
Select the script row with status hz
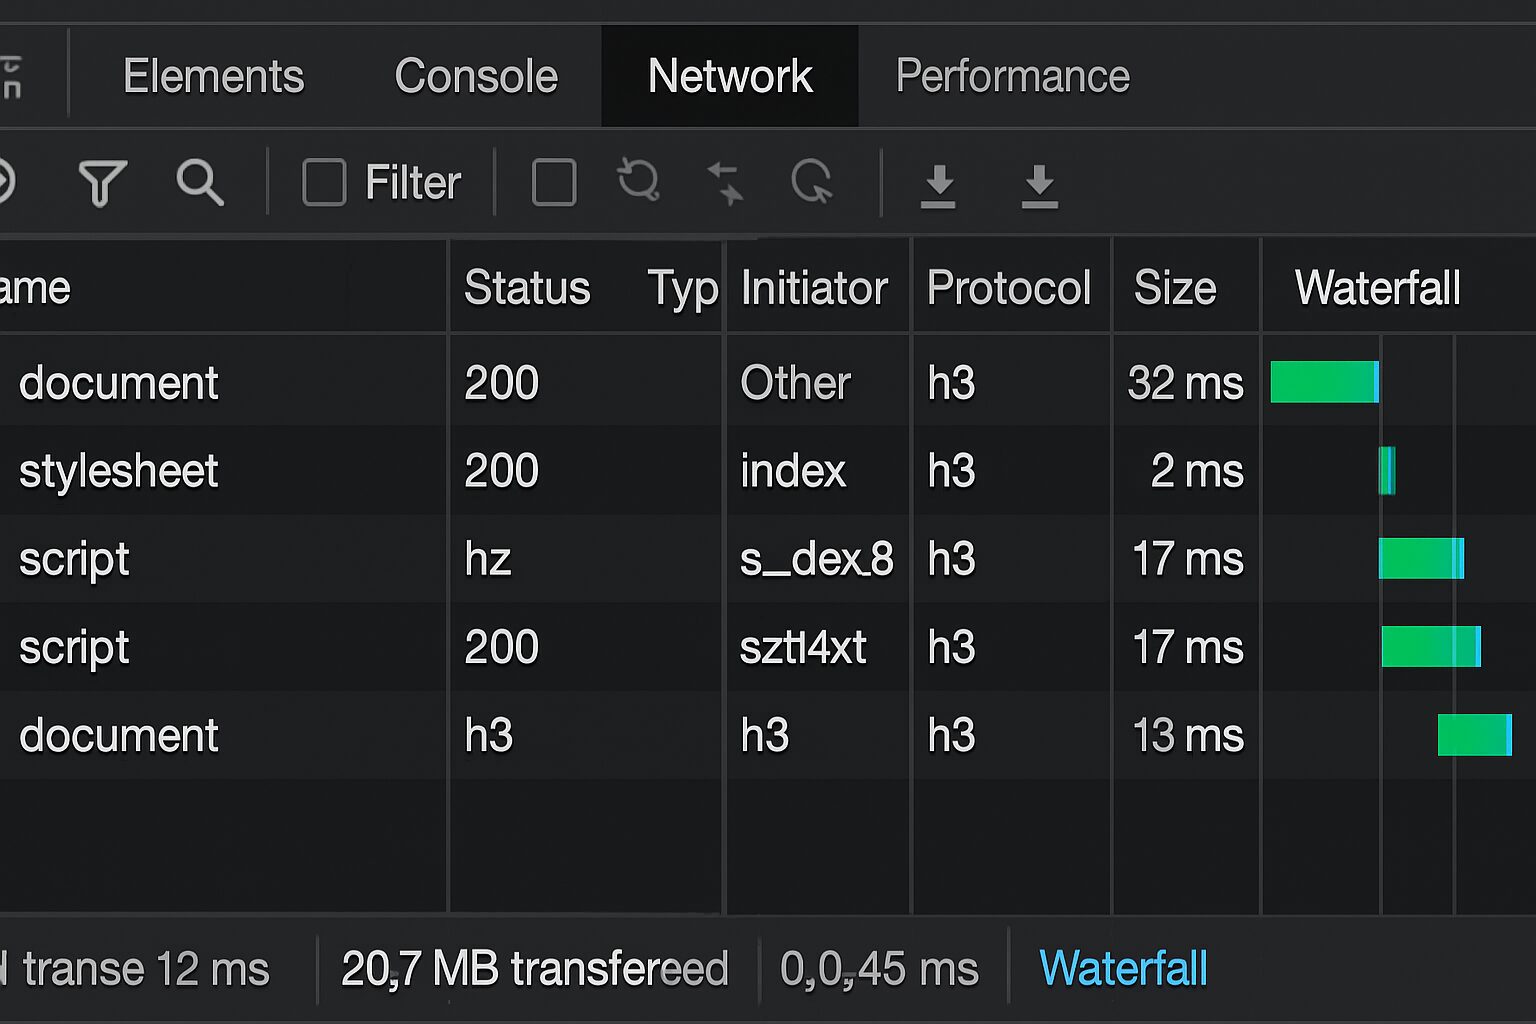(768, 558)
